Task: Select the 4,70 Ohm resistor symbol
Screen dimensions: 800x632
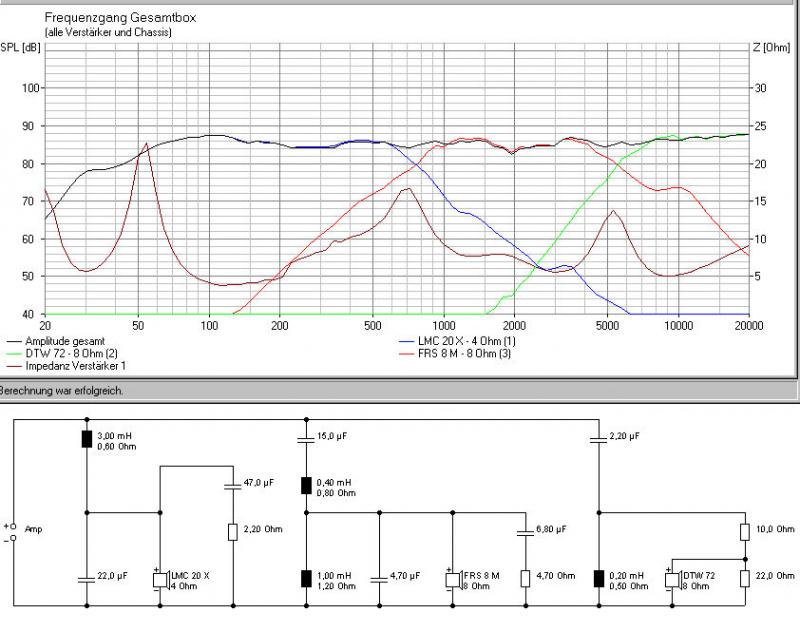Action: [526, 579]
